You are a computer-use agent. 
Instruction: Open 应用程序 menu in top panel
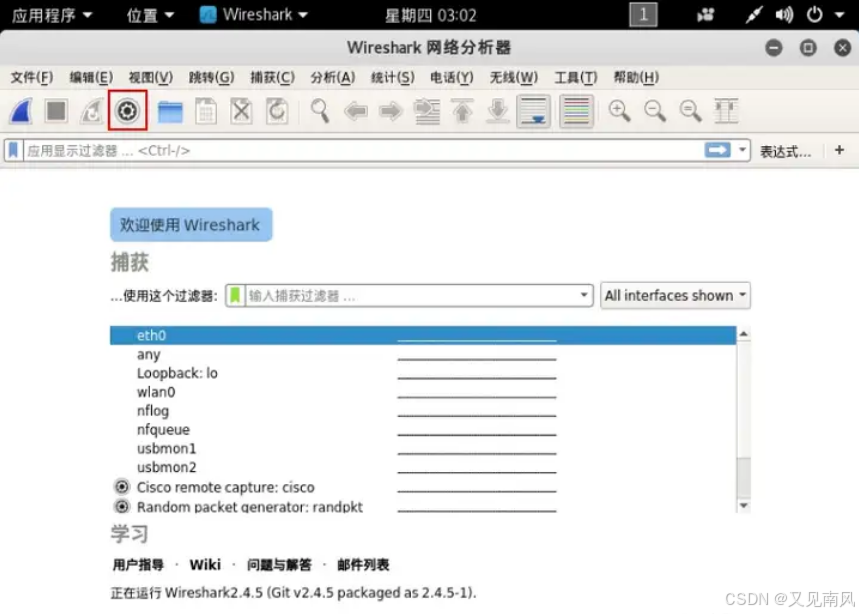pyautogui.click(x=51, y=15)
